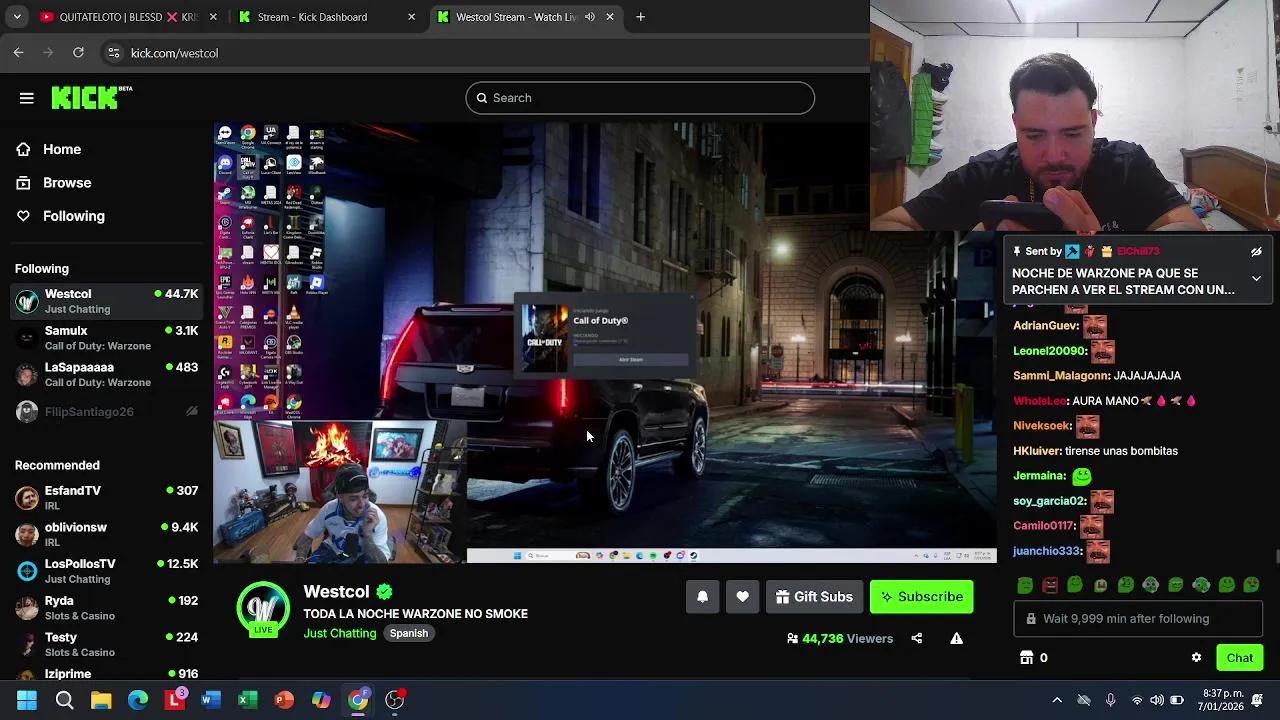Go to Home in the sidebar
Screen dimensions: 1280x720
(x=62, y=149)
